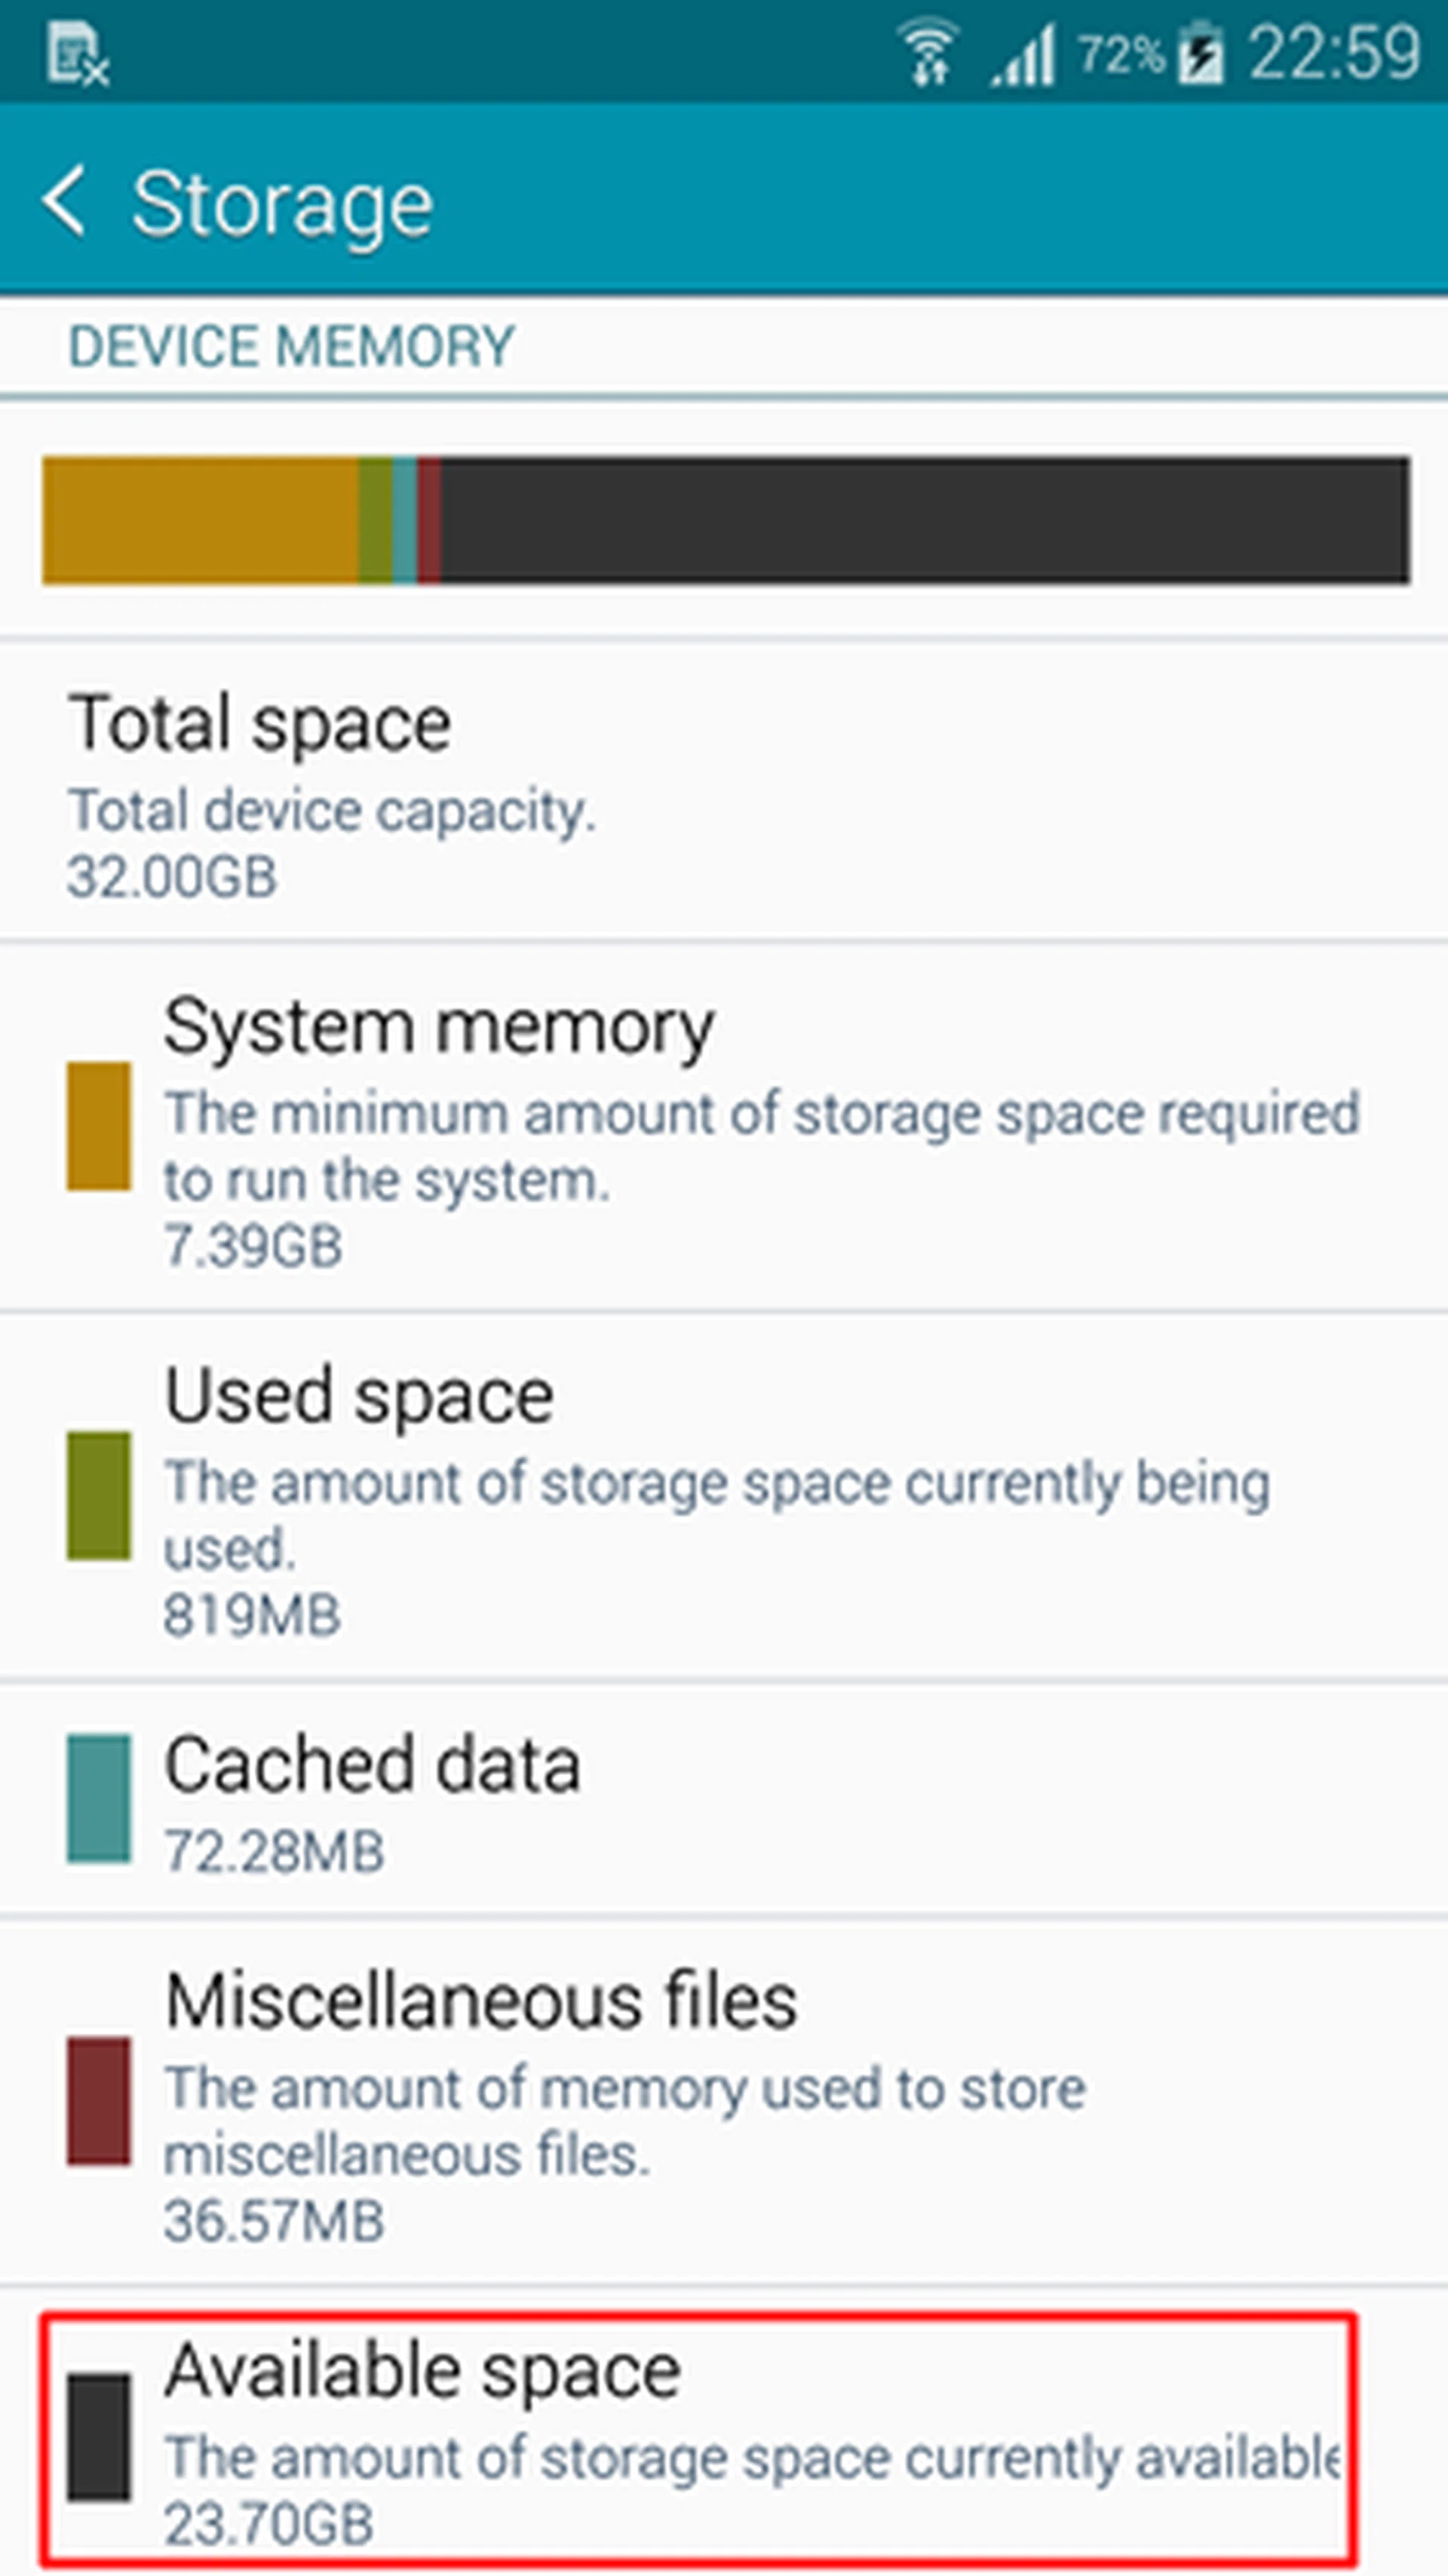Tap the battery charging icon
Image resolution: width=1448 pixels, height=2576 pixels.
[1200, 54]
